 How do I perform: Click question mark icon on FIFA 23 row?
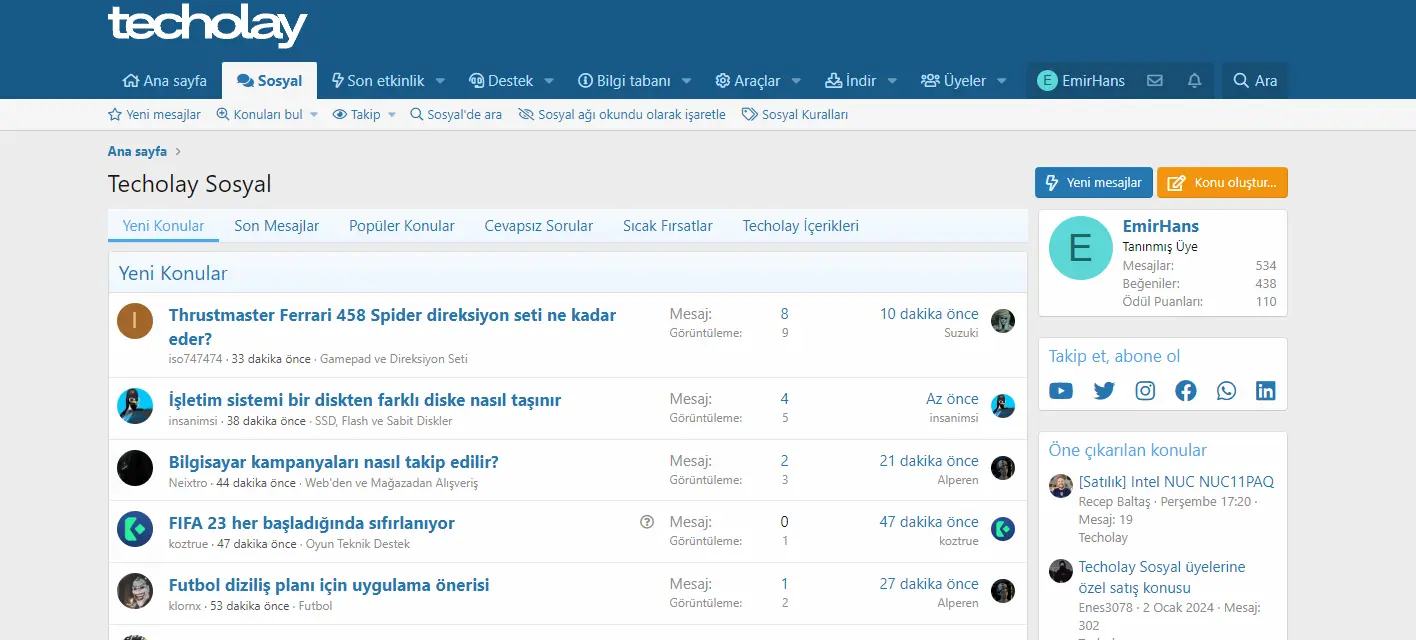tap(647, 521)
